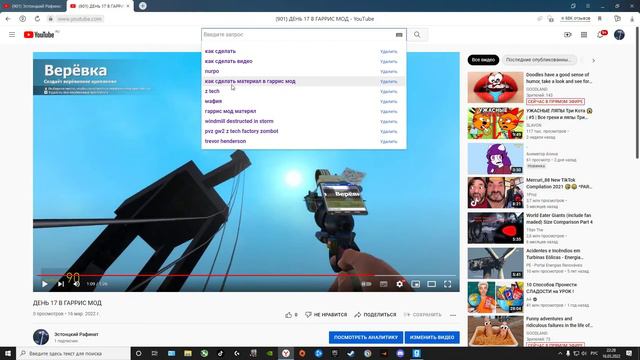Open the YouTube apps grid icon
Viewport: 640px width, 360px height.
pyautogui.click(x=584, y=35)
